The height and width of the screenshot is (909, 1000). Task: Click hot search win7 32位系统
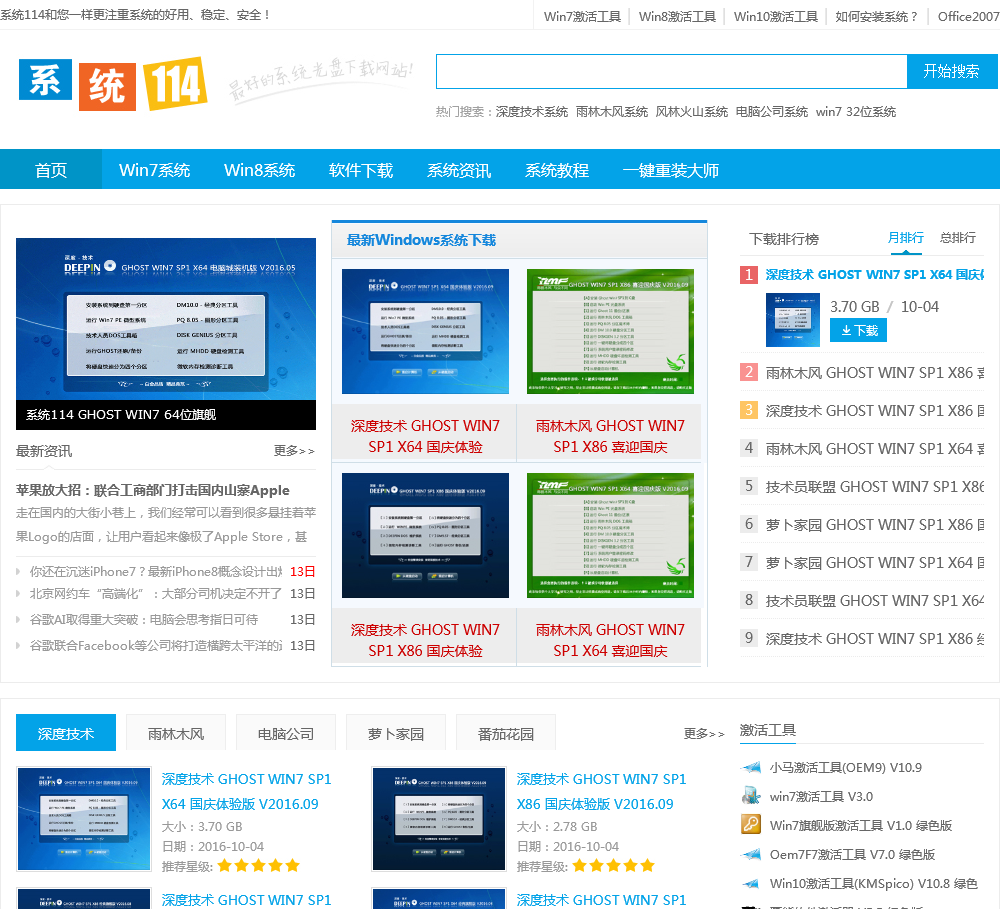click(856, 112)
